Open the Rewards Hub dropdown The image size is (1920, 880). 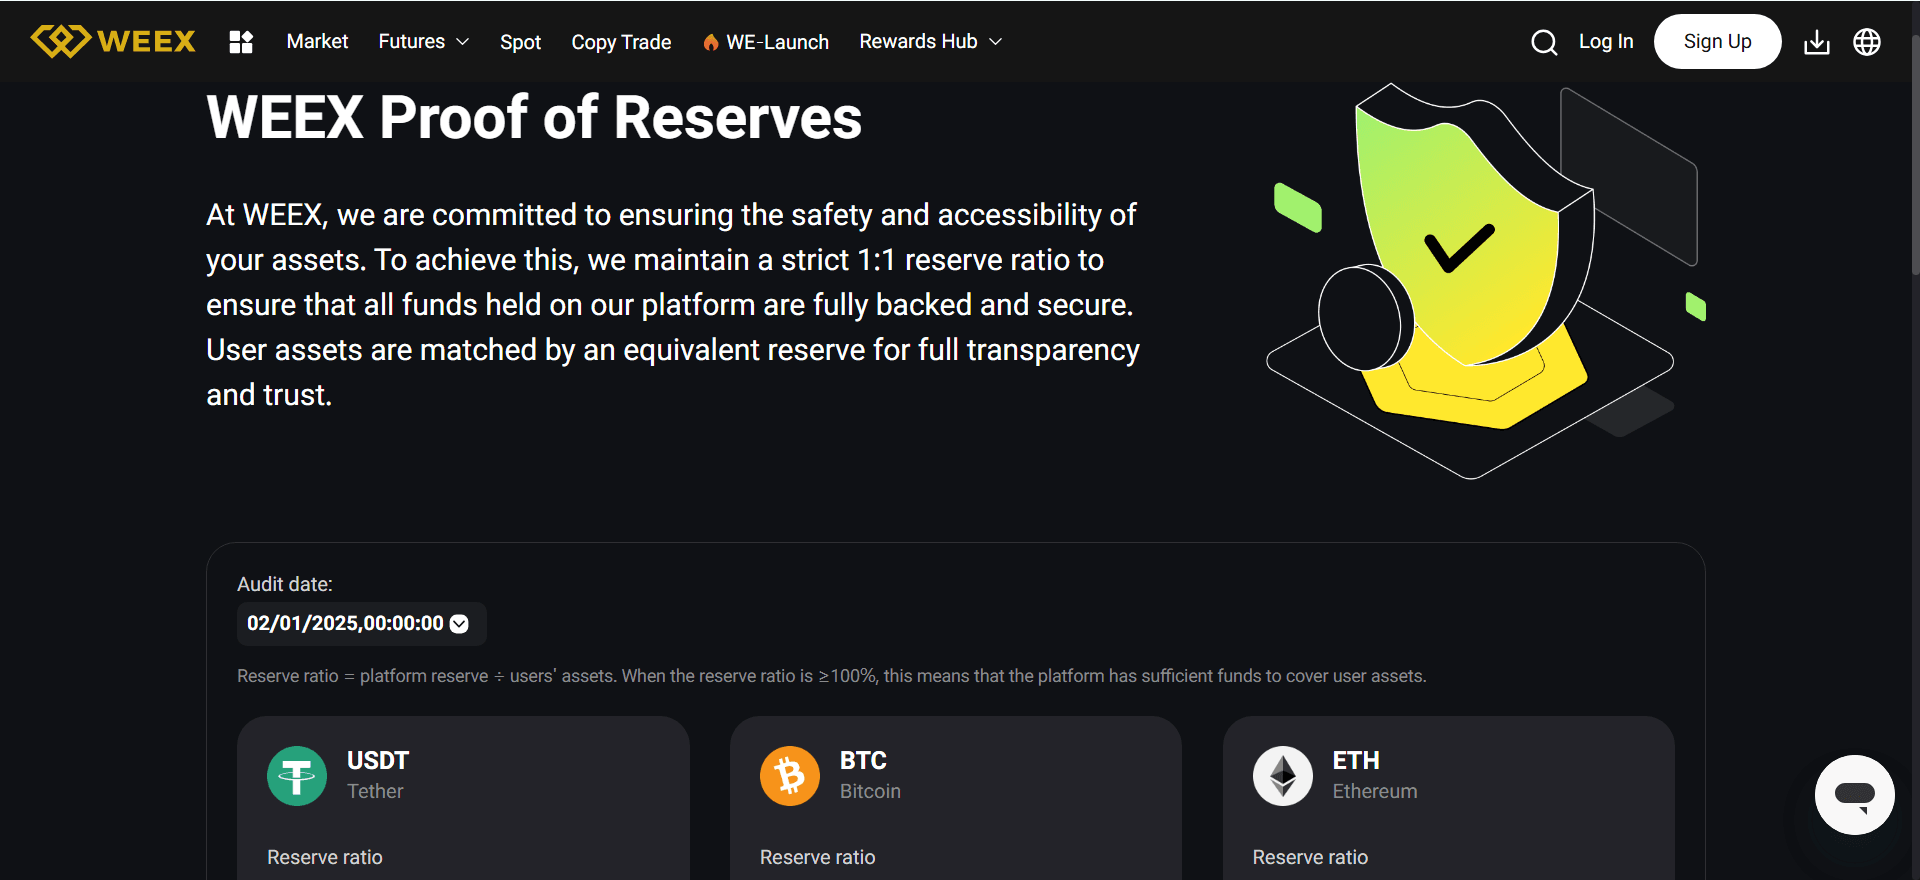929,42
